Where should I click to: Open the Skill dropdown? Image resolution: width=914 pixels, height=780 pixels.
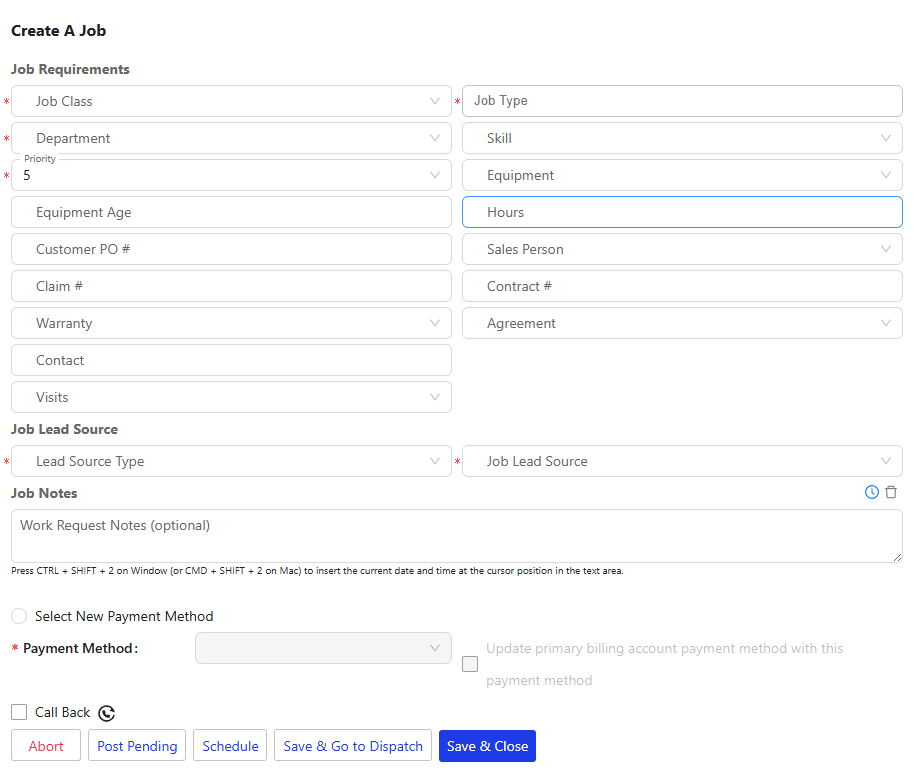coord(682,138)
